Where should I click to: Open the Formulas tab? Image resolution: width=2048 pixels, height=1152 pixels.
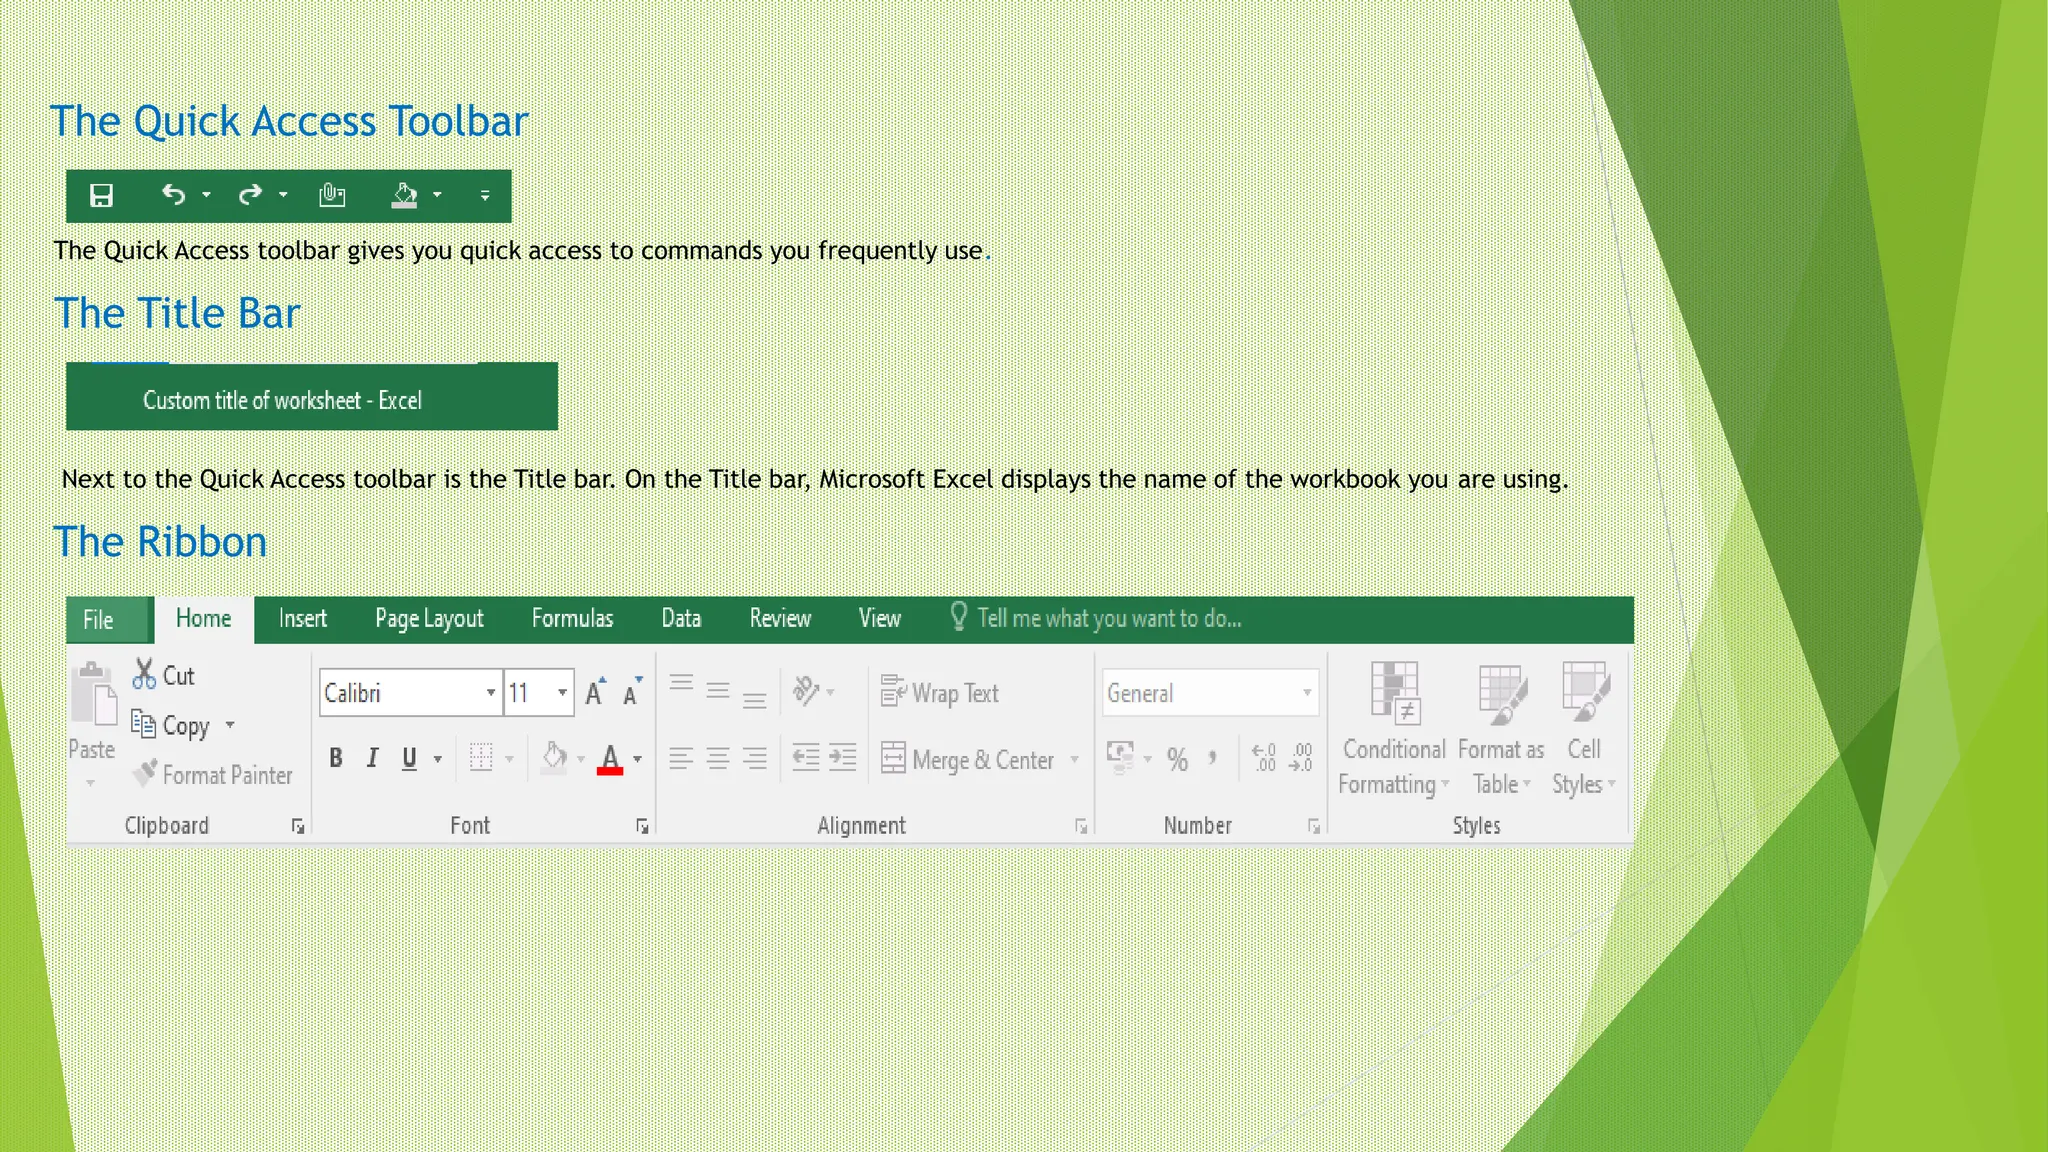click(x=572, y=619)
